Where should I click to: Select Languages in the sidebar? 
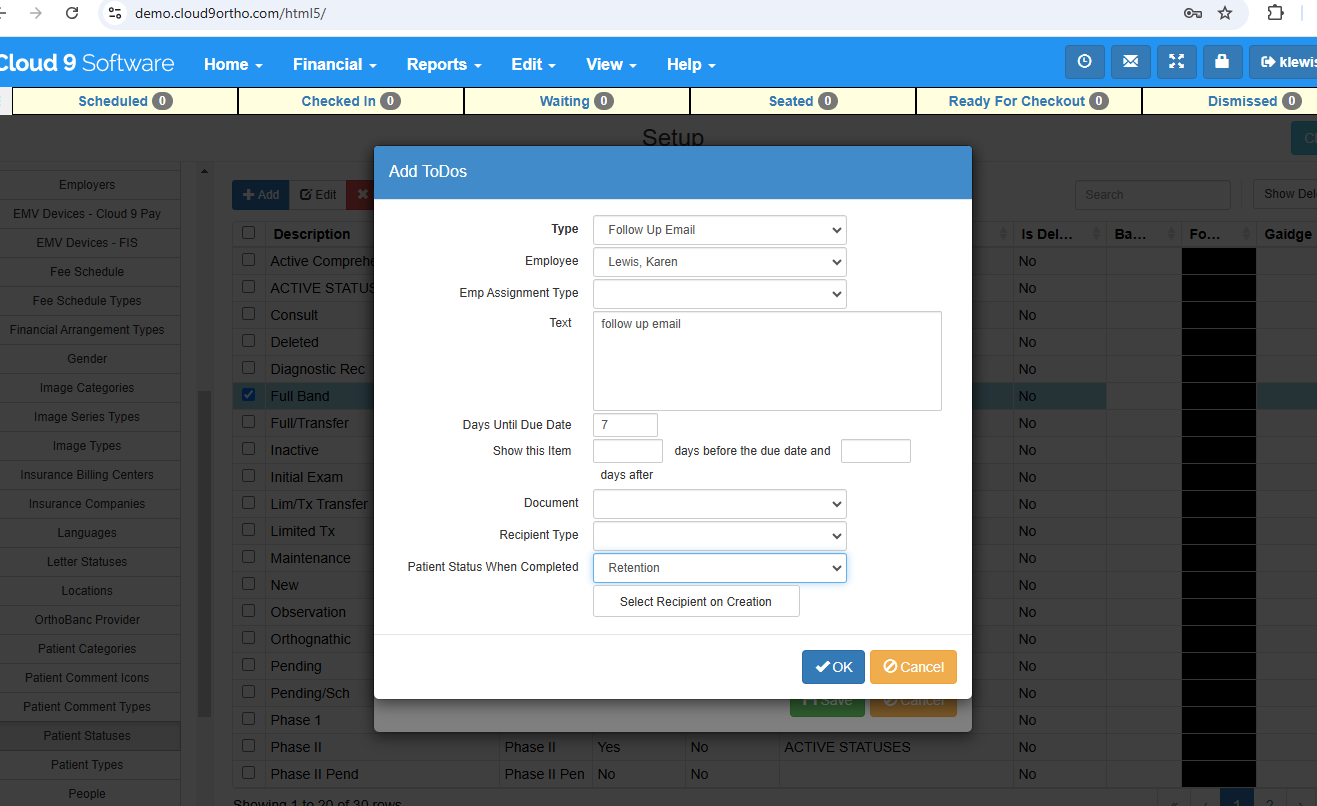pyautogui.click(x=87, y=533)
